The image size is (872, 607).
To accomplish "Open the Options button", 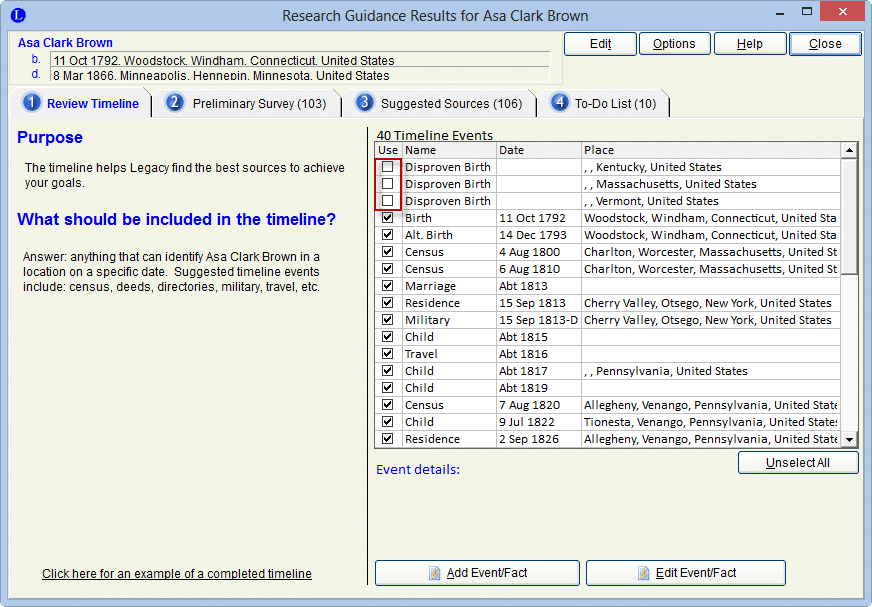I will [x=675, y=44].
